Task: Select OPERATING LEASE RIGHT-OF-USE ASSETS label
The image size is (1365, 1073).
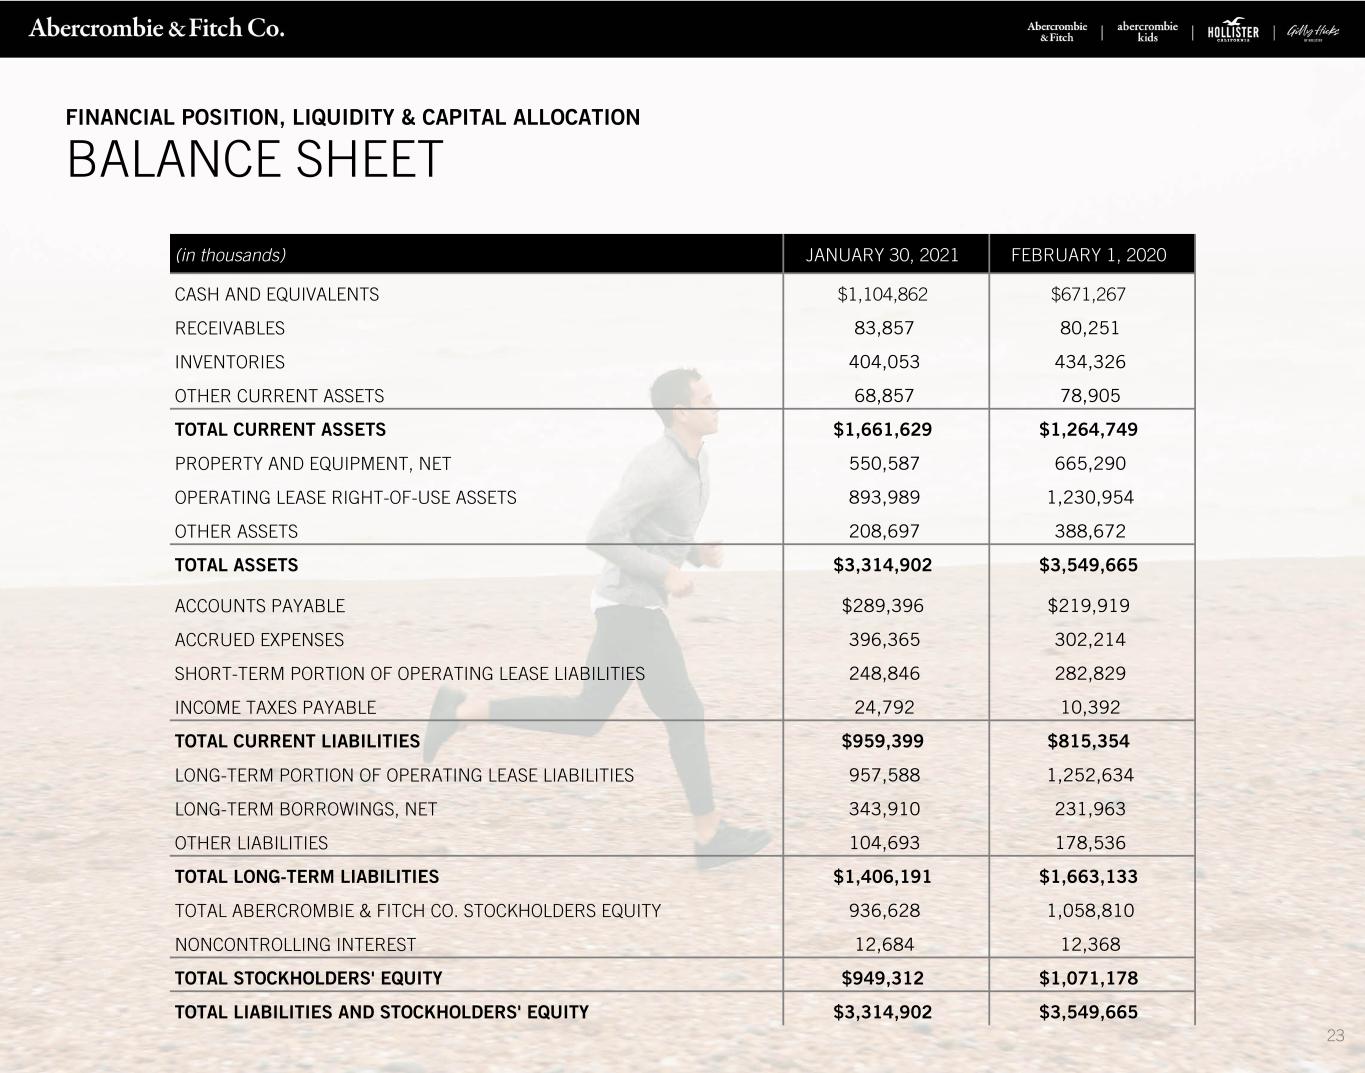Action: [x=346, y=498]
